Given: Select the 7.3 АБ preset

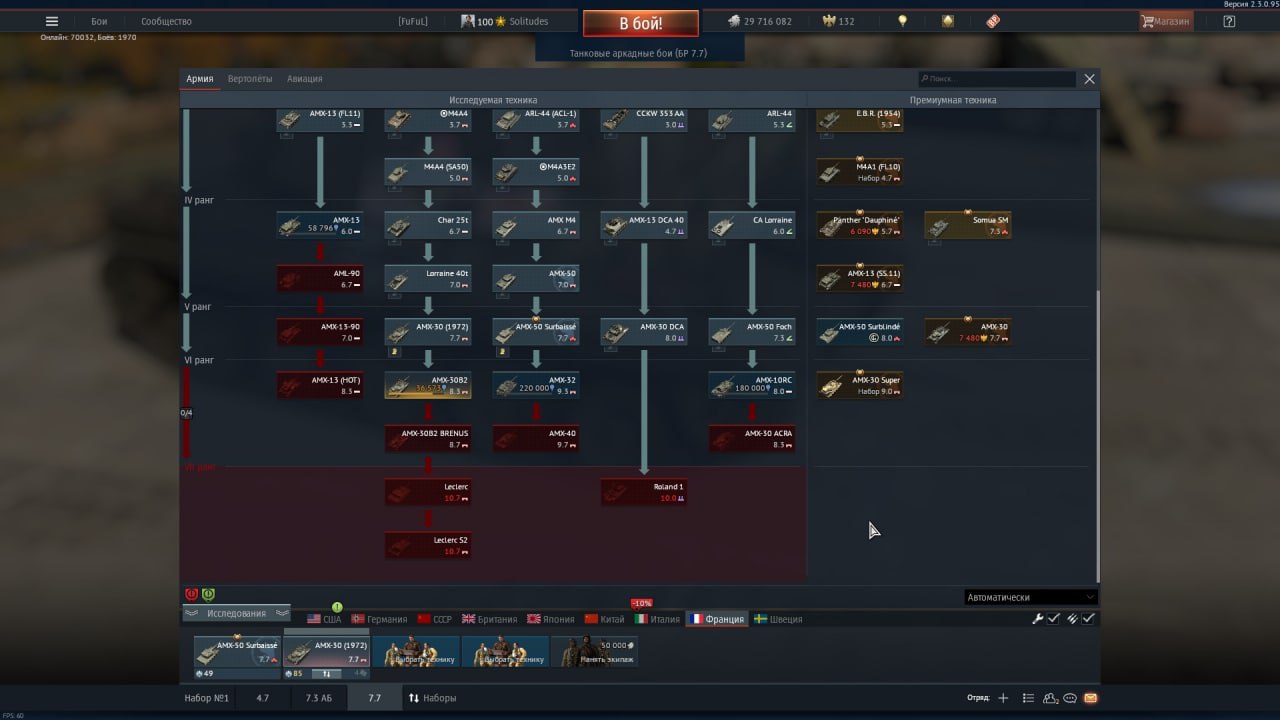Looking at the screenshot, I should point(318,698).
